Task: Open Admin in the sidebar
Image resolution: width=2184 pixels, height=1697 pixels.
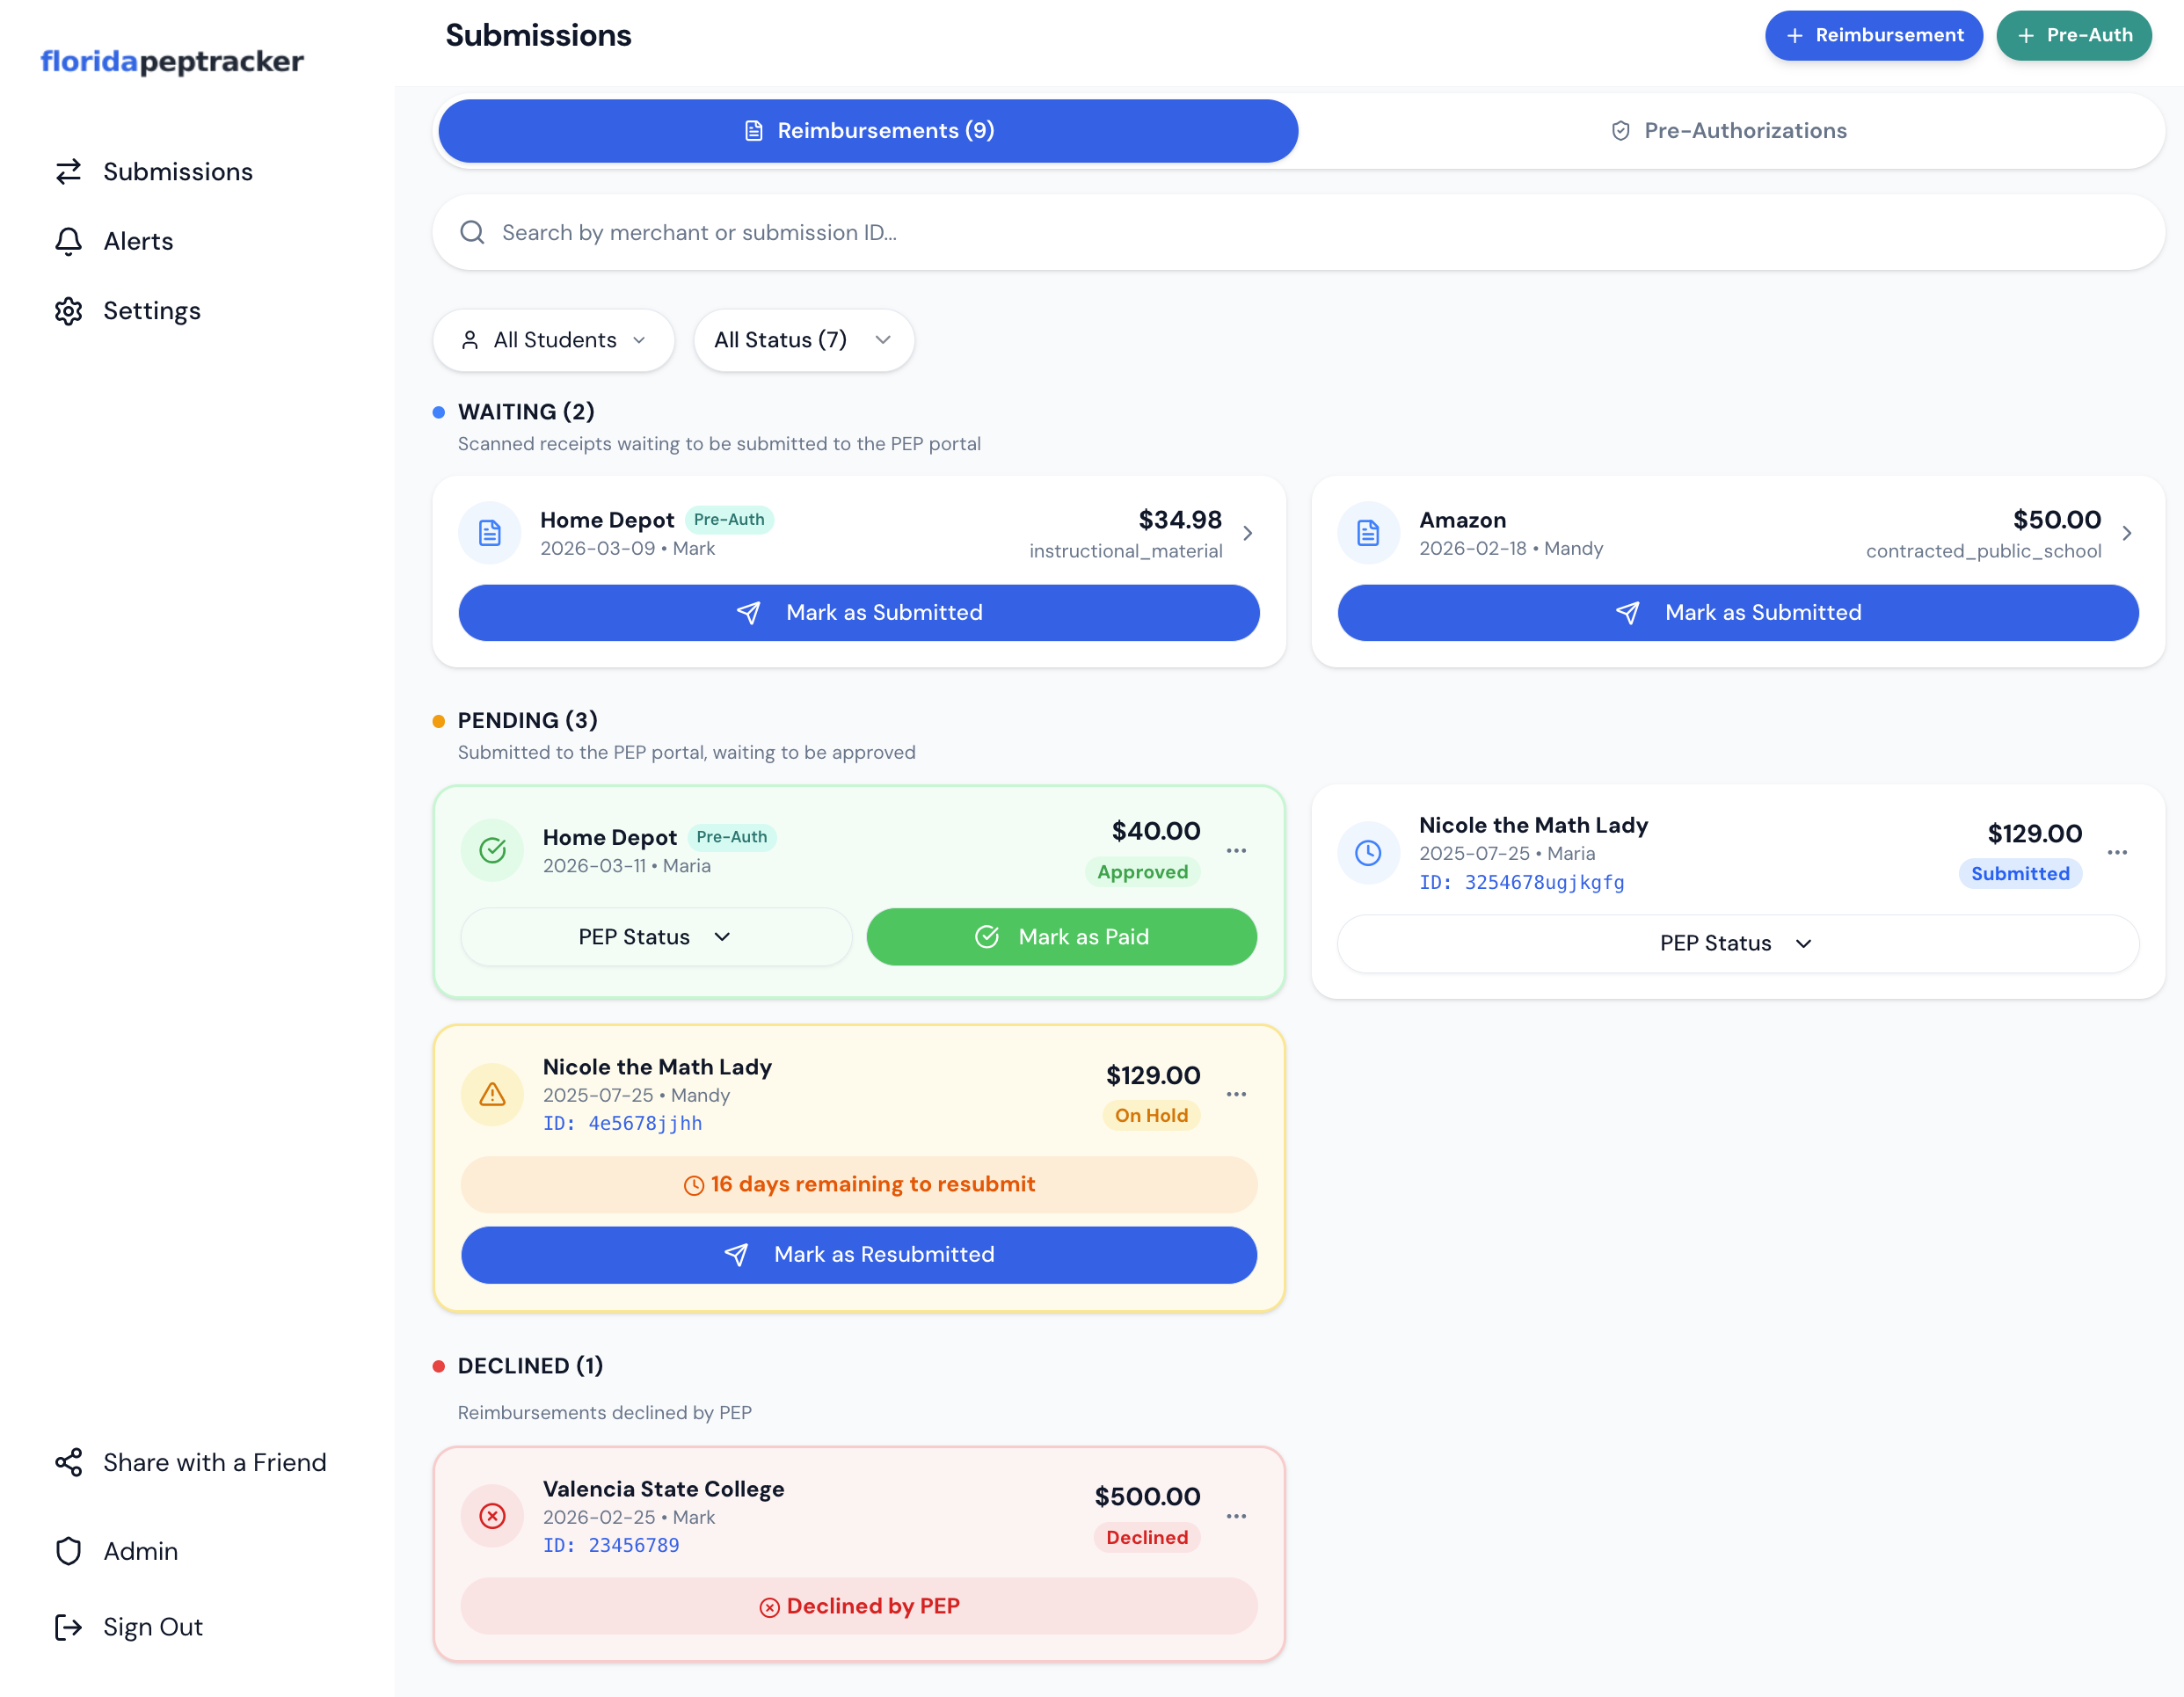Action: pos(117,1551)
